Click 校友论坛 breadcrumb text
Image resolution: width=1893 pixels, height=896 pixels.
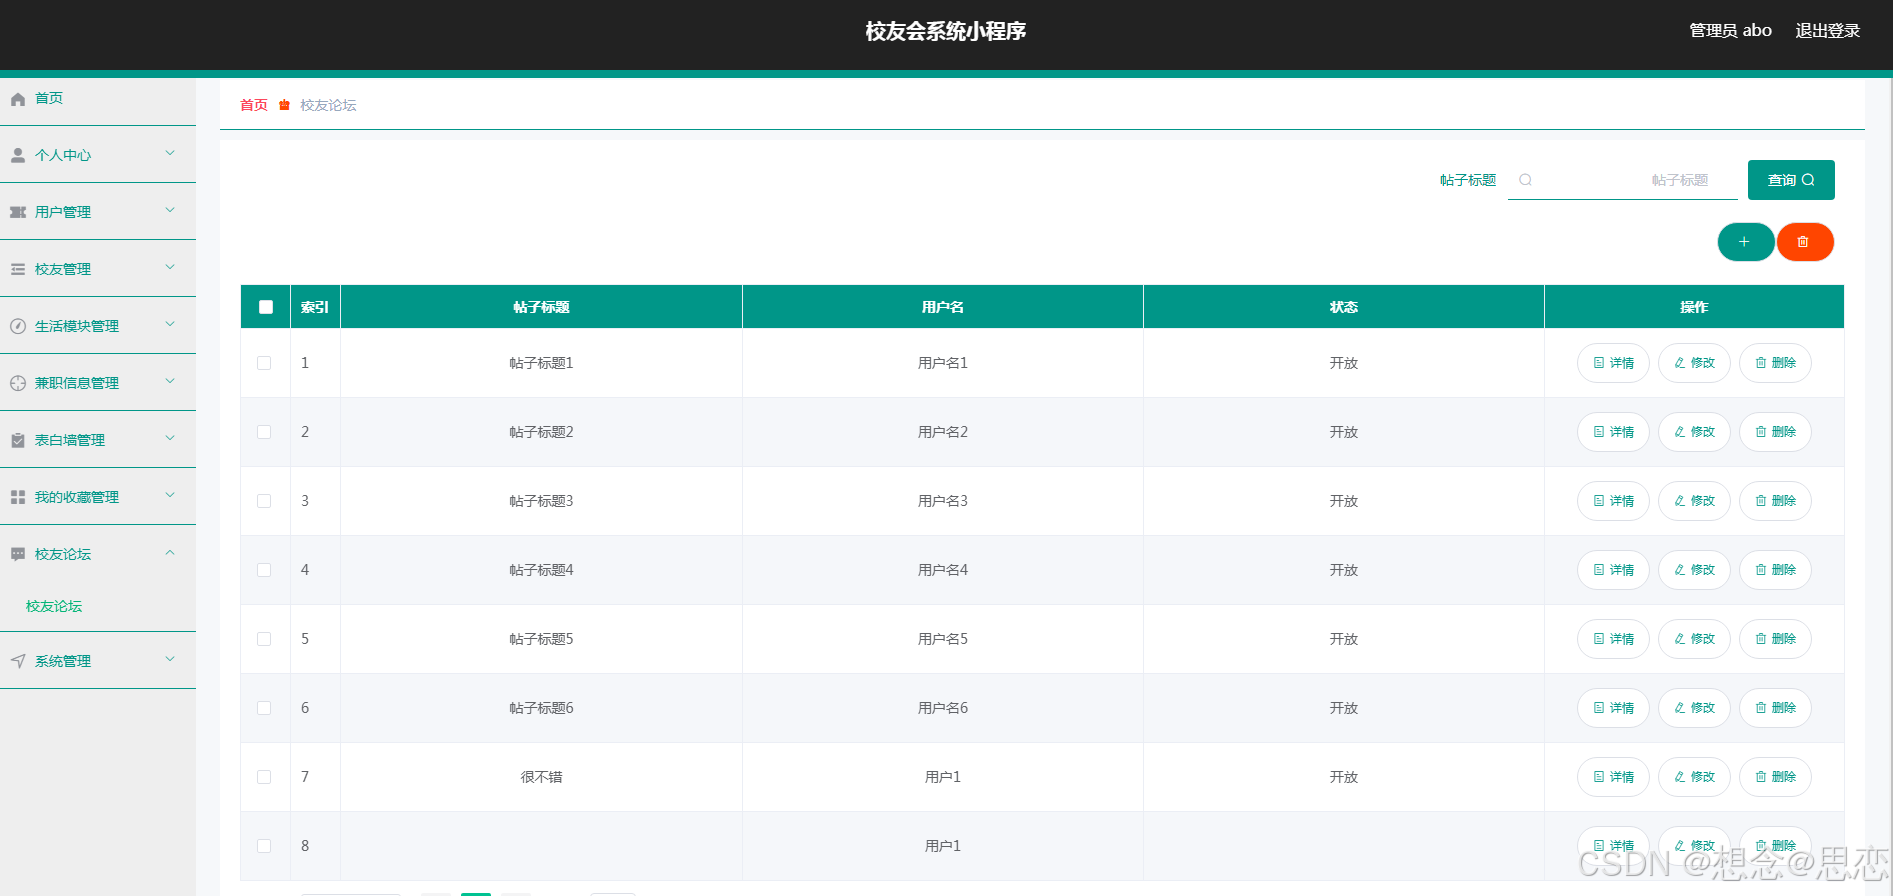328,105
